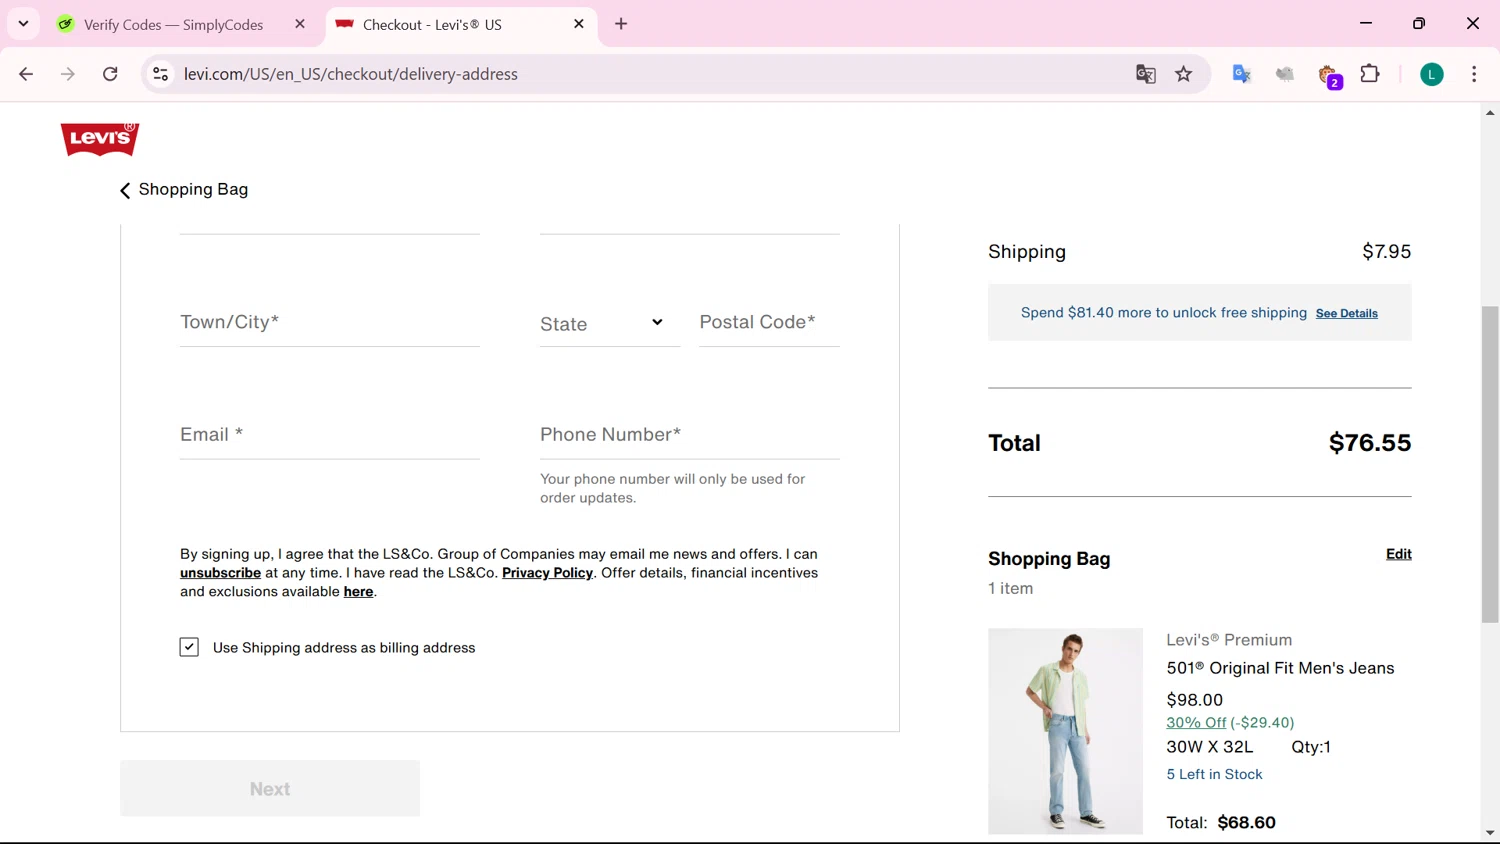Open the extension with badge 2
Viewport: 1500px width, 844px height.
coord(1329,75)
